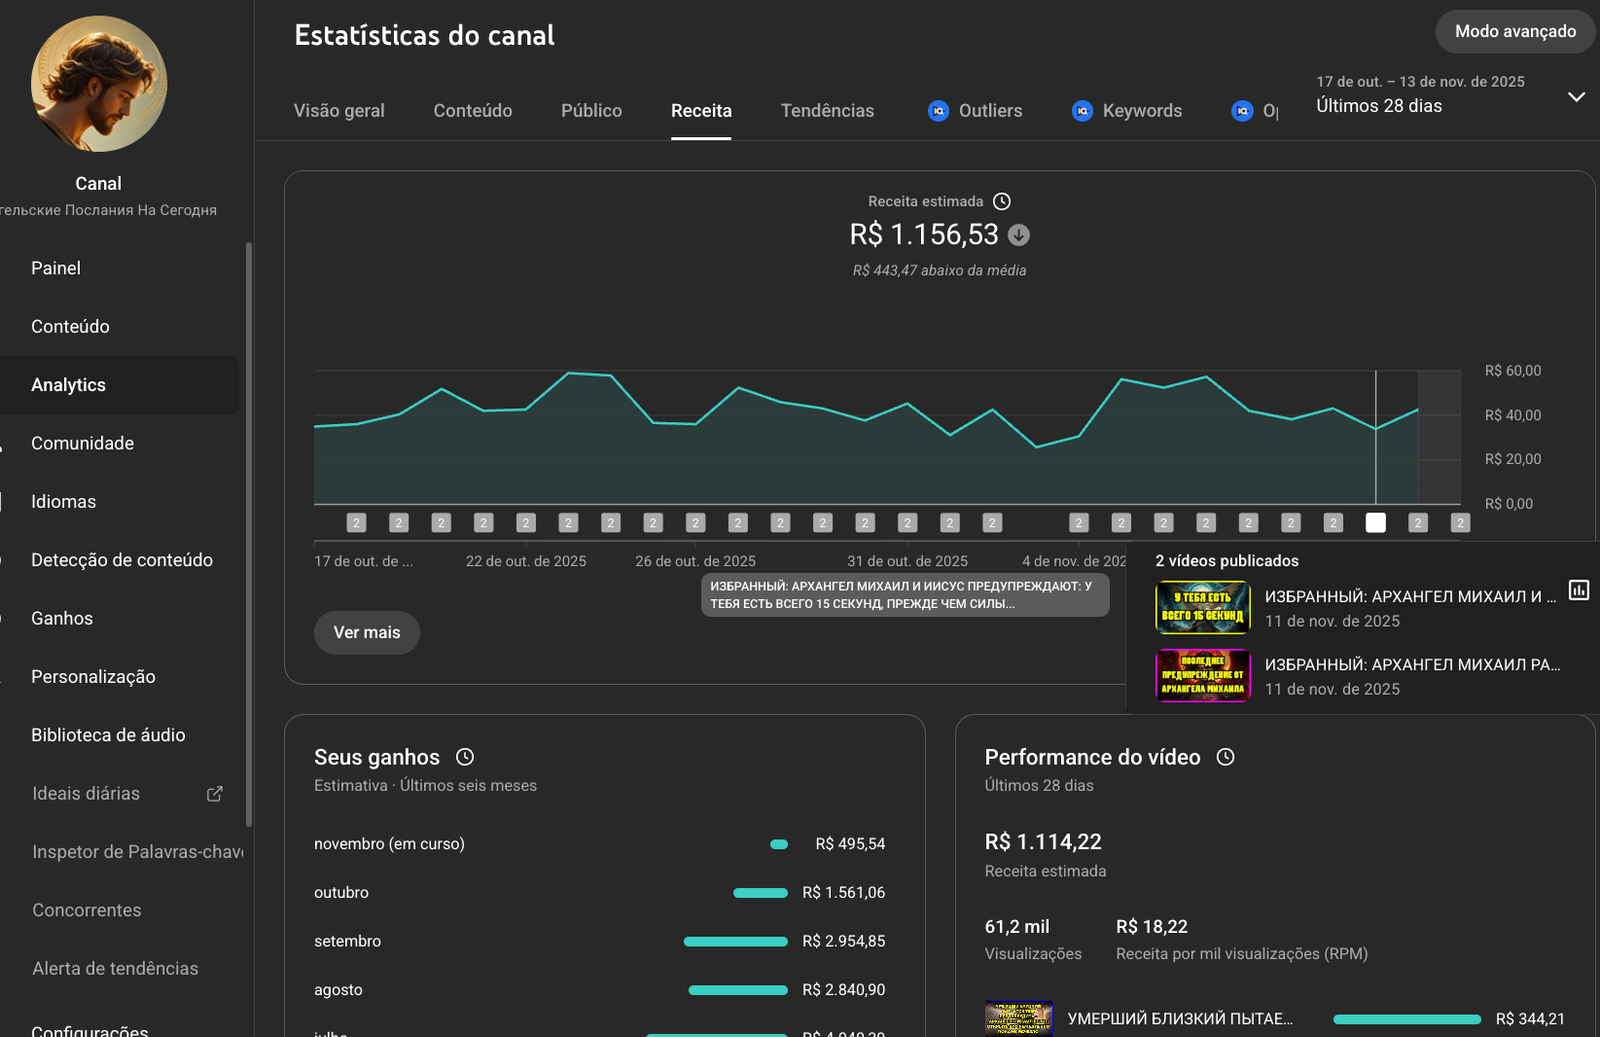Click the clock icon next to Seus ganhos

[x=465, y=757]
